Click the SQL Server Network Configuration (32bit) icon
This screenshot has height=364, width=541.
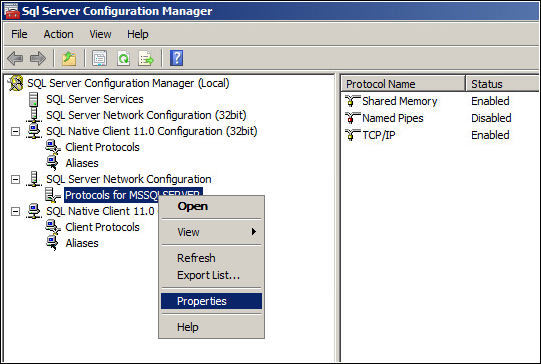[34, 115]
